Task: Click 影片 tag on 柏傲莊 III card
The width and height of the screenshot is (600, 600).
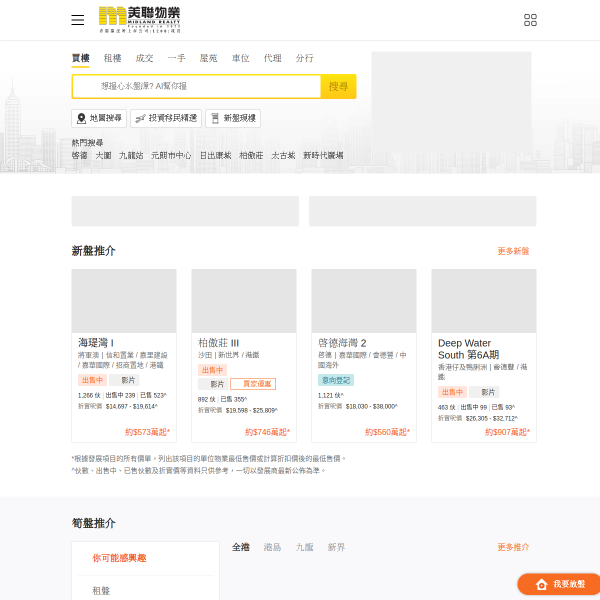Action: pyautogui.click(x=214, y=384)
